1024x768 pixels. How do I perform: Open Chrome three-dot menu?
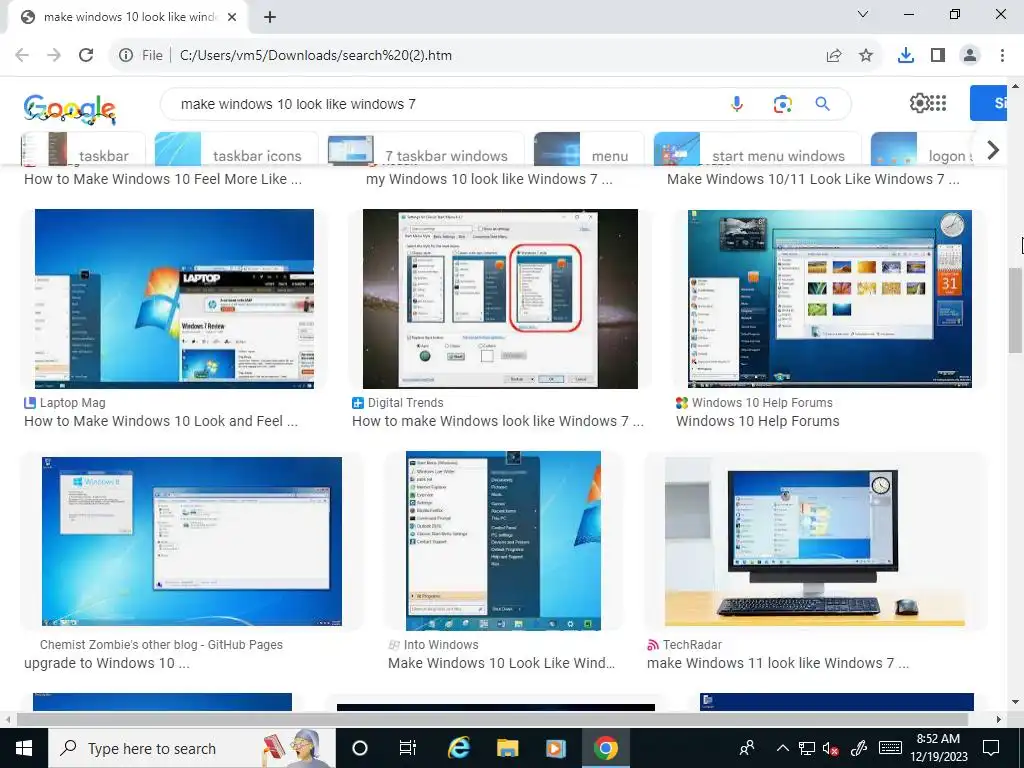click(1002, 55)
